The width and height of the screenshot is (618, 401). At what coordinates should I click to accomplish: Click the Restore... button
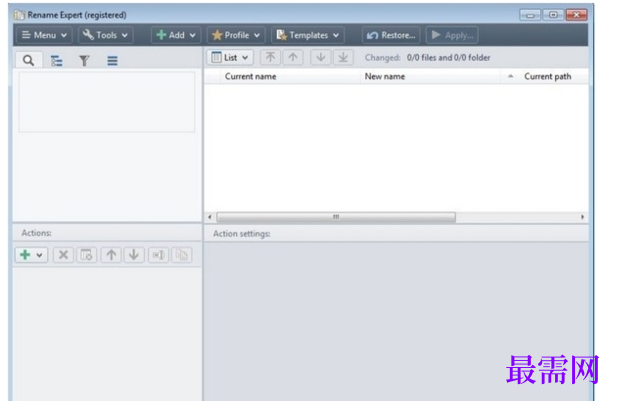(x=391, y=35)
